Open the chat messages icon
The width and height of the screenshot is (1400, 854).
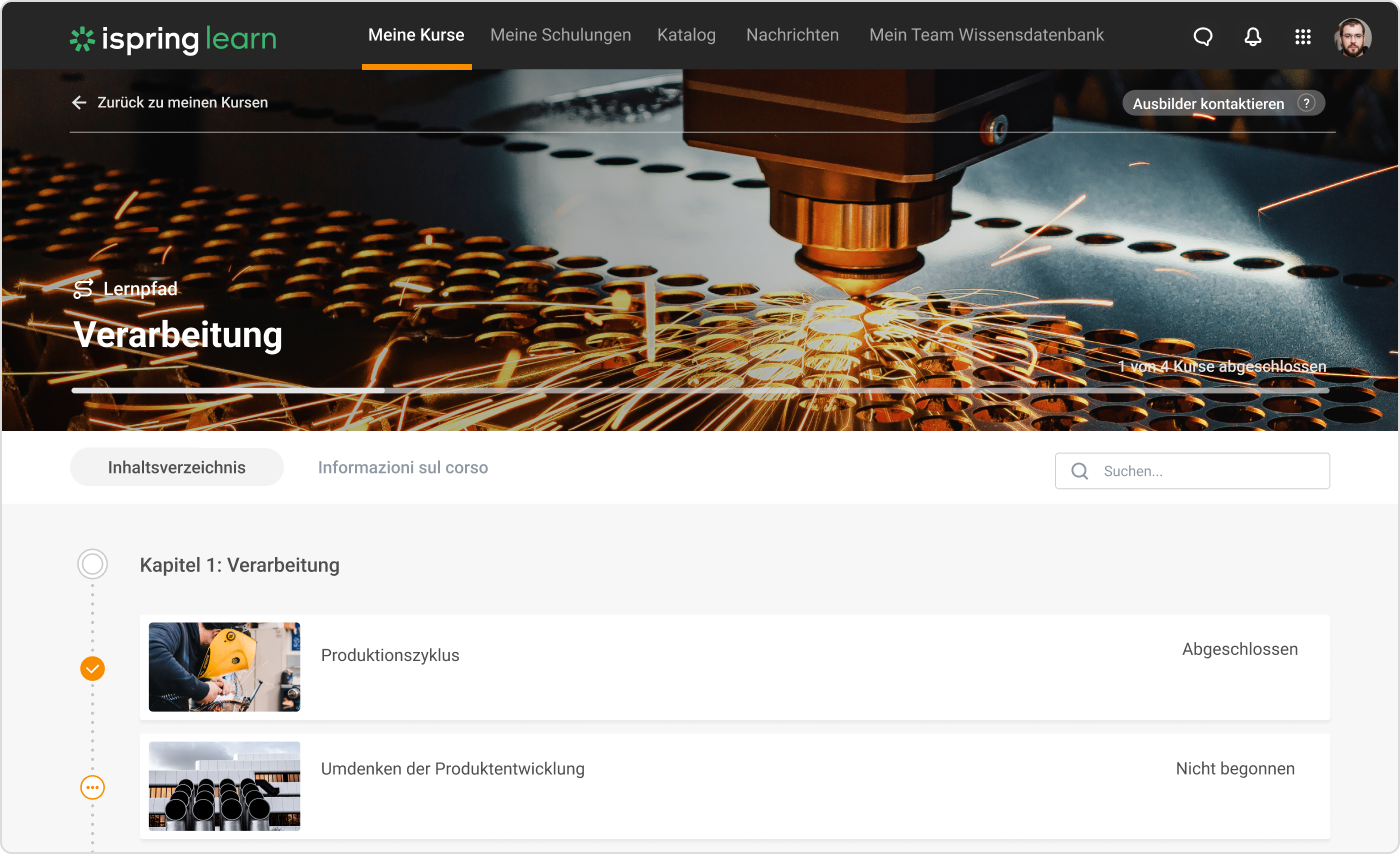(x=1202, y=36)
